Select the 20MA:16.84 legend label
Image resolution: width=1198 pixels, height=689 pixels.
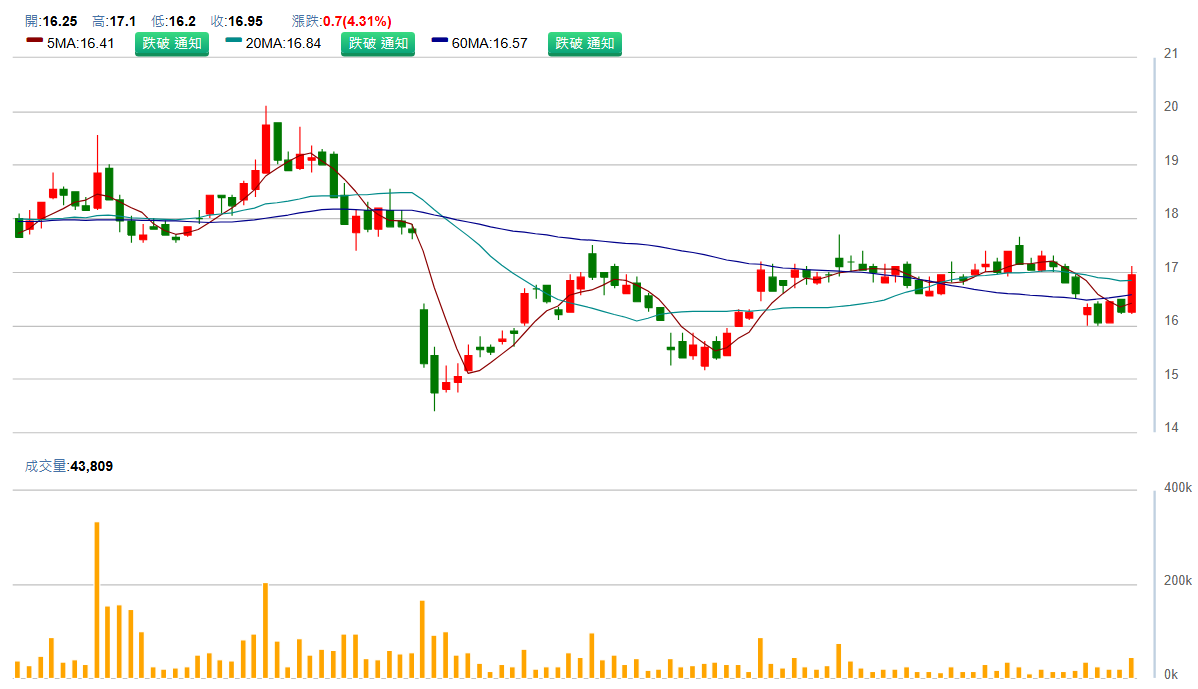tap(283, 43)
